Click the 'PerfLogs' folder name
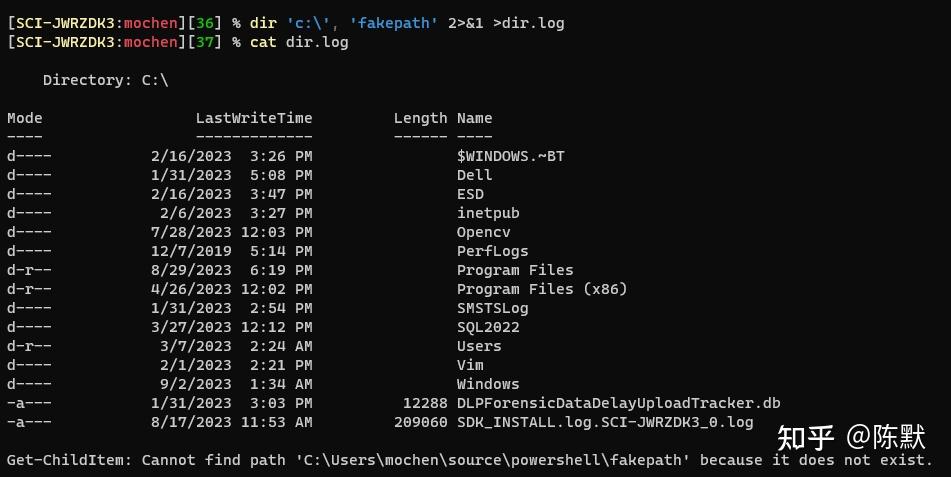Image resolution: width=951 pixels, height=477 pixels. pos(492,251)
